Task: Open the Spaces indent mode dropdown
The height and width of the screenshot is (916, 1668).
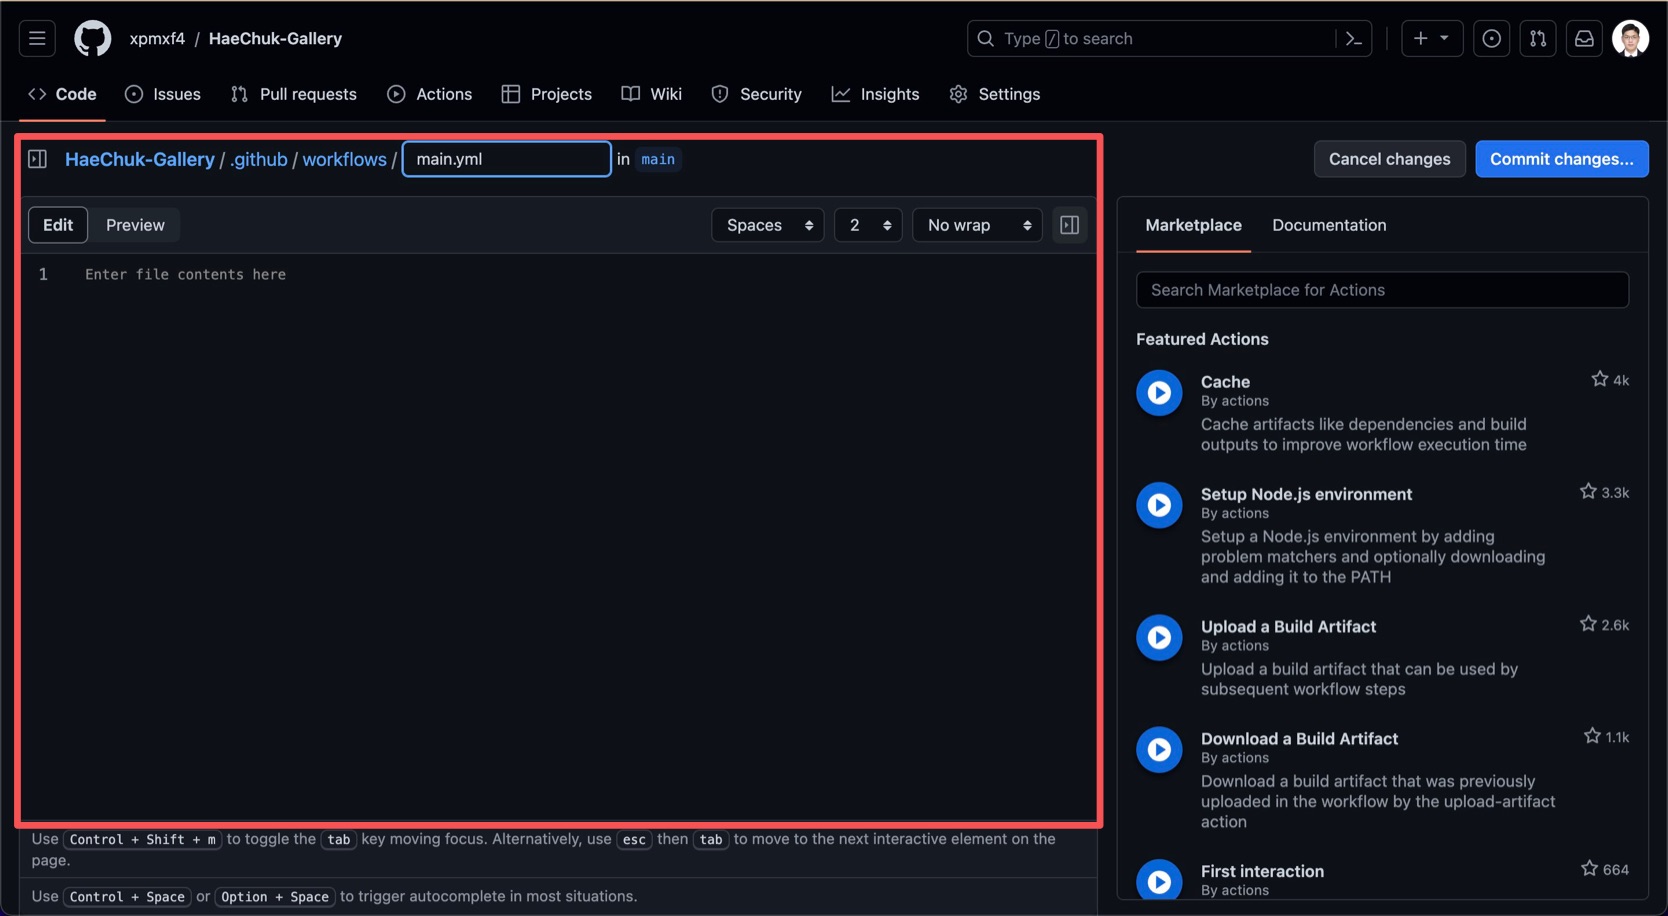Action: [x=768, y=225]
